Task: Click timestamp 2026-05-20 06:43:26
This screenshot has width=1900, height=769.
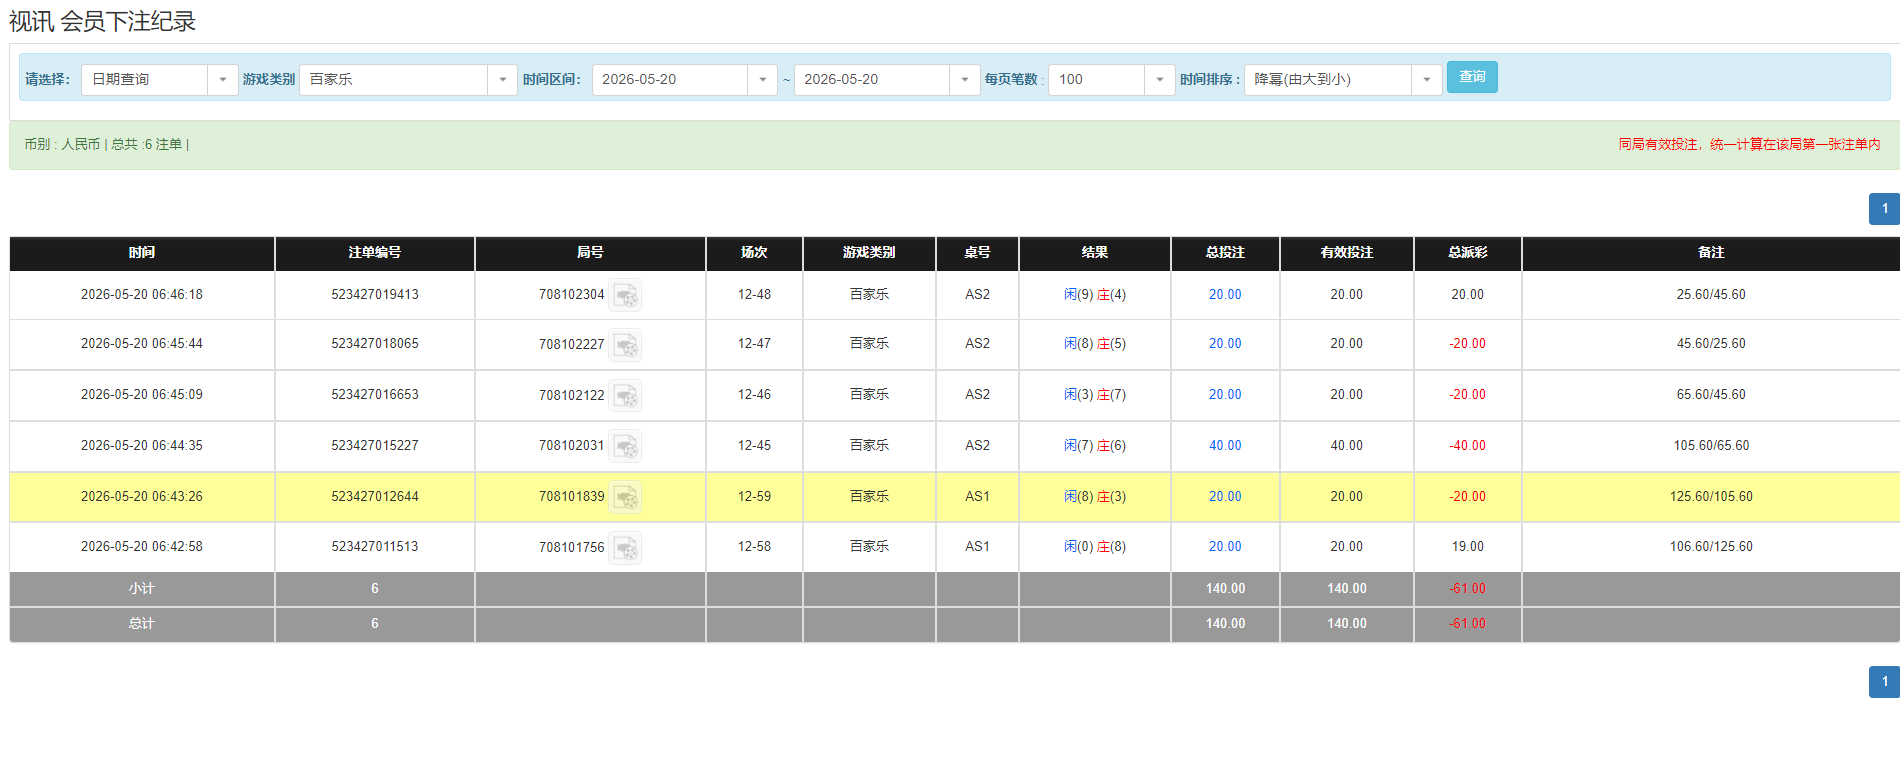Action: pyautogui.click(x=142, y=497)
